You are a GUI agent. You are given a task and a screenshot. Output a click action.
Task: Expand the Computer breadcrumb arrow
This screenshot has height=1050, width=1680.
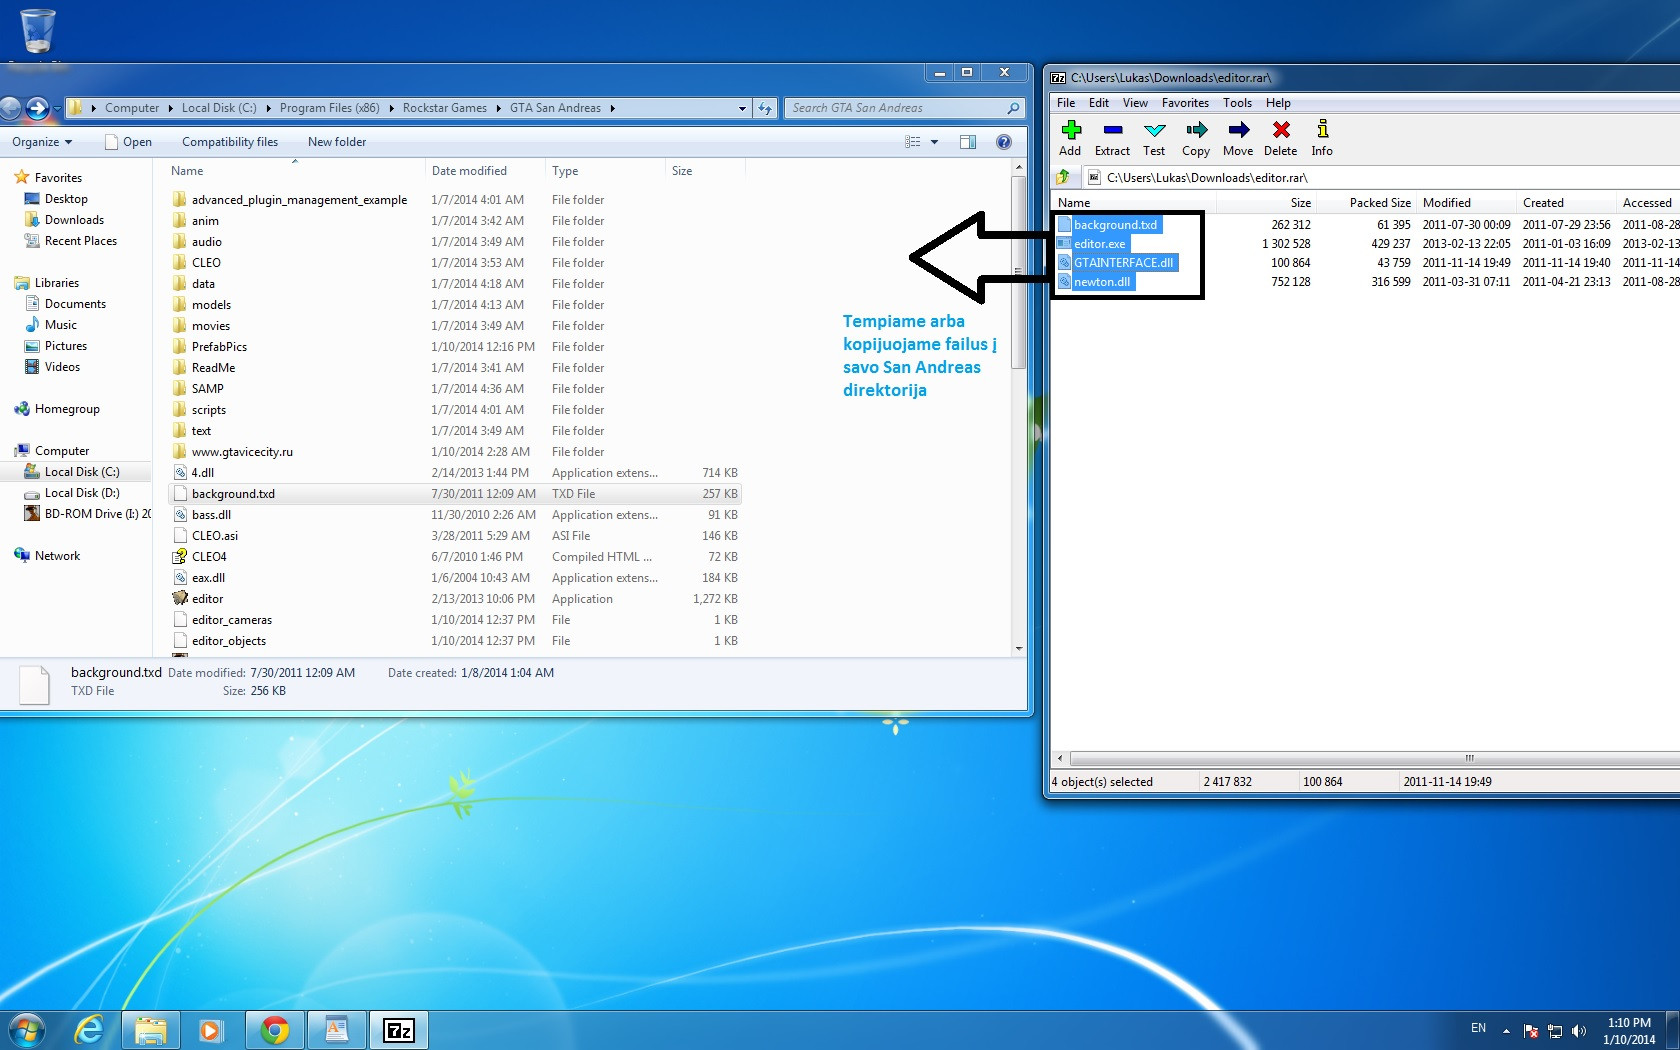(x=170, y=108)
